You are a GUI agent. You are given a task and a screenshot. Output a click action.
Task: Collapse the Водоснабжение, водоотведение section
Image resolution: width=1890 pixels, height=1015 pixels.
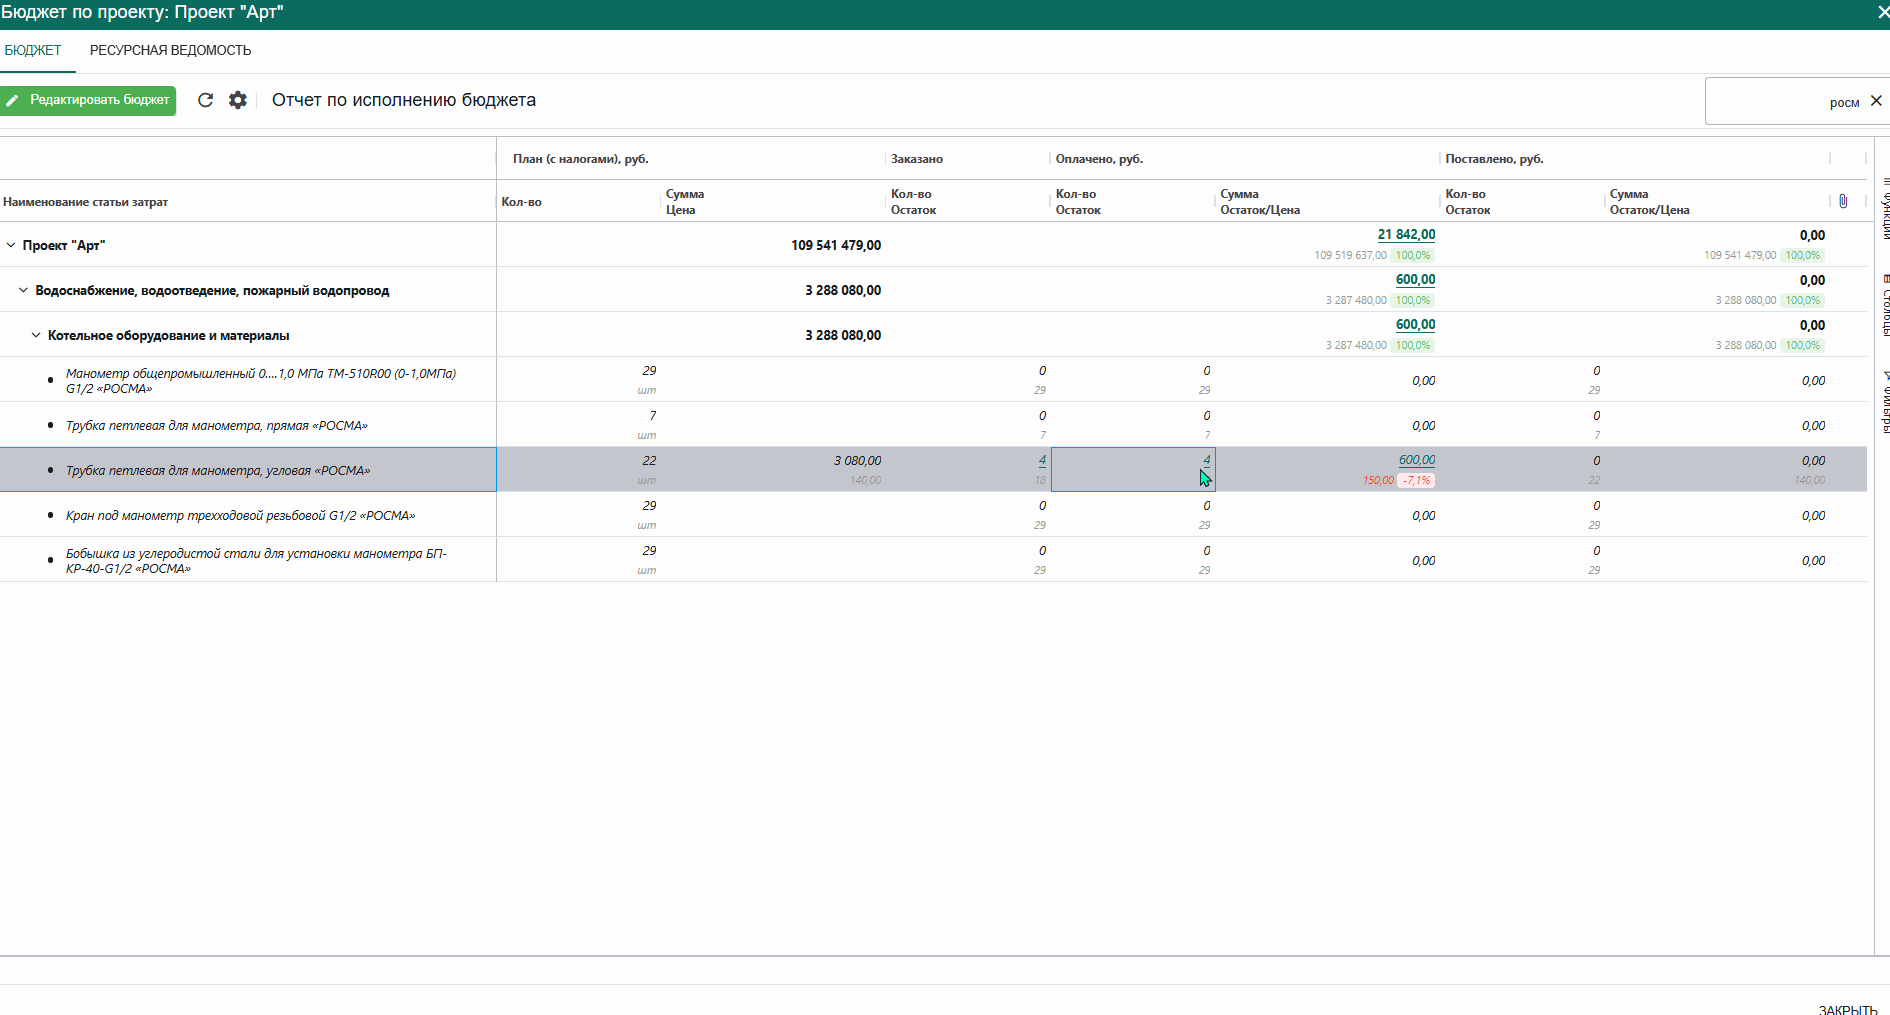24,290
